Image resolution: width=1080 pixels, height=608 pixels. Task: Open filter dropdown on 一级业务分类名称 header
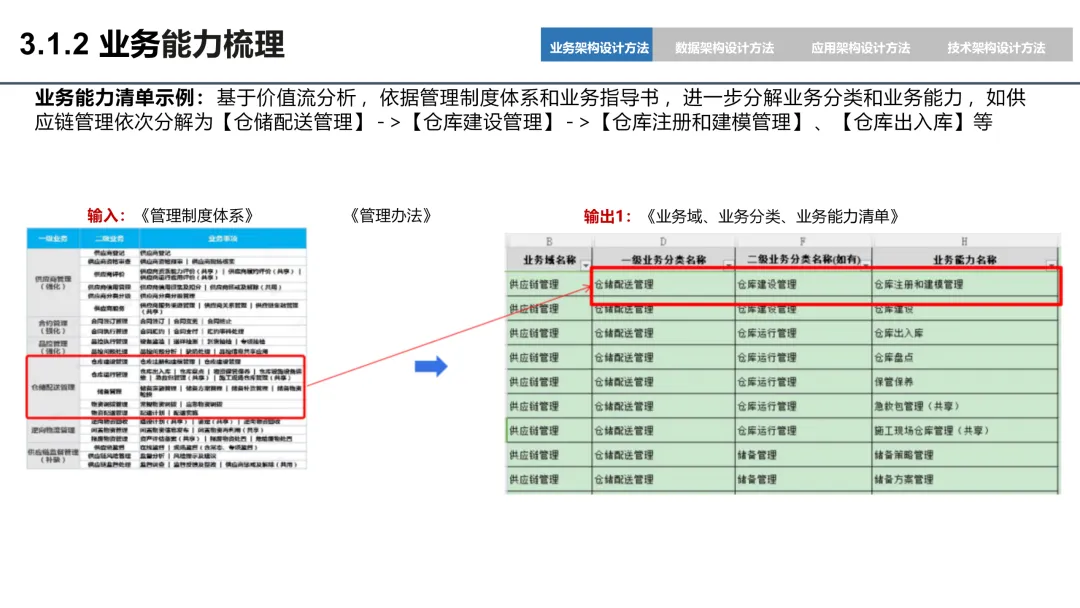pos(728,265)
